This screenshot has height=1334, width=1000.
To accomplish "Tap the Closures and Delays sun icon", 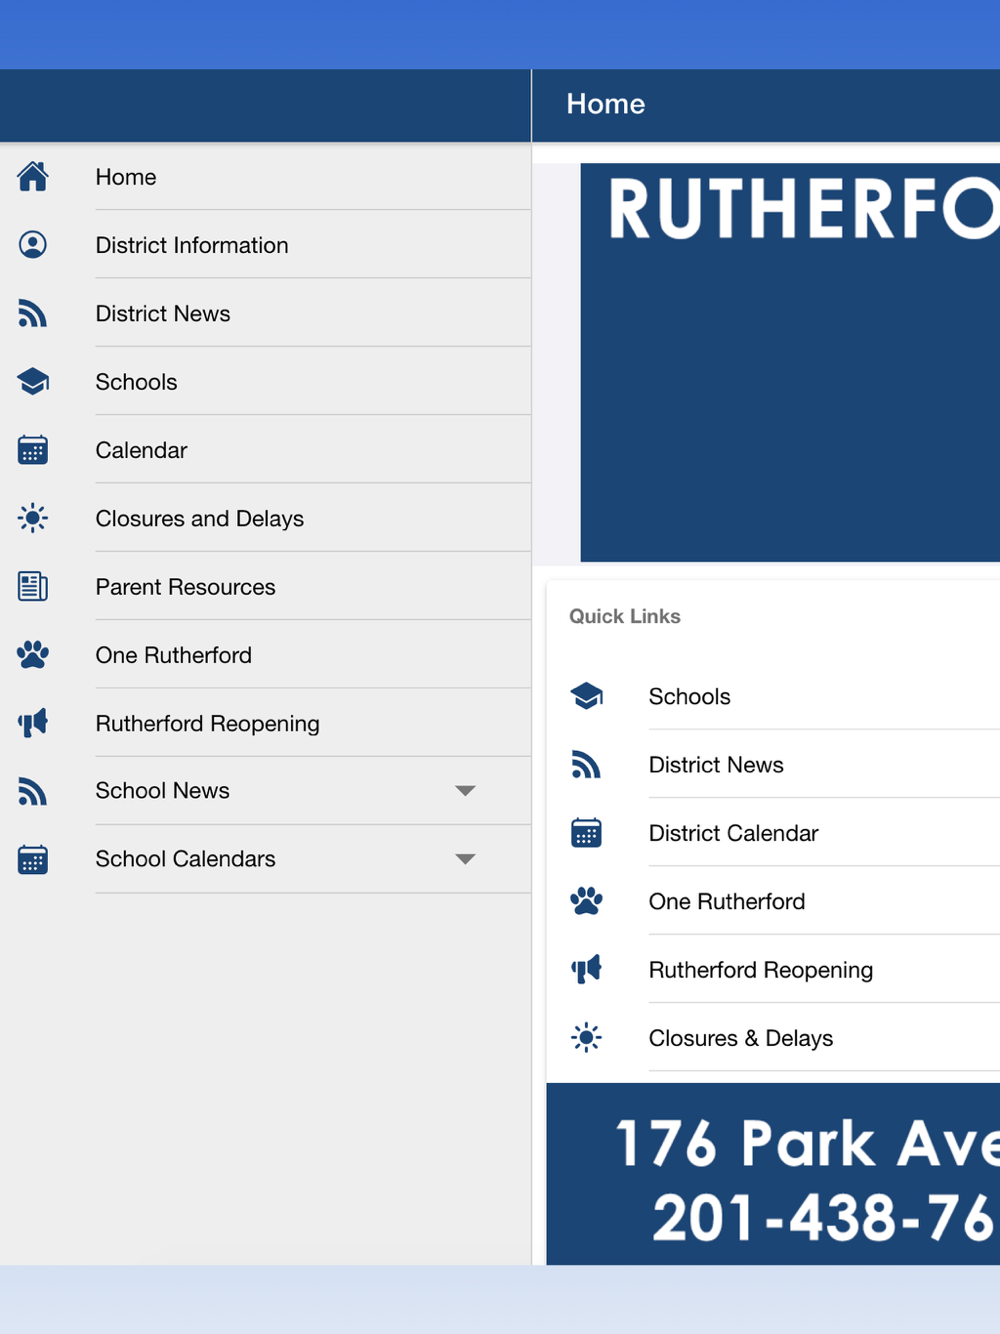I will (33, 518).
